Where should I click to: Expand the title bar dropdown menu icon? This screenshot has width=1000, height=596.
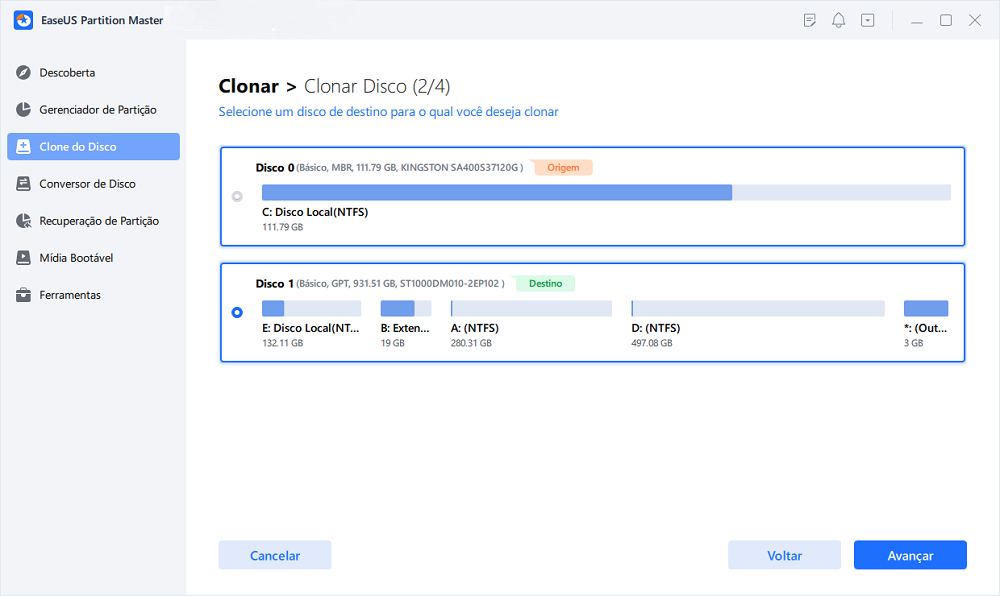pyautogui.click(x=867, y=20)
